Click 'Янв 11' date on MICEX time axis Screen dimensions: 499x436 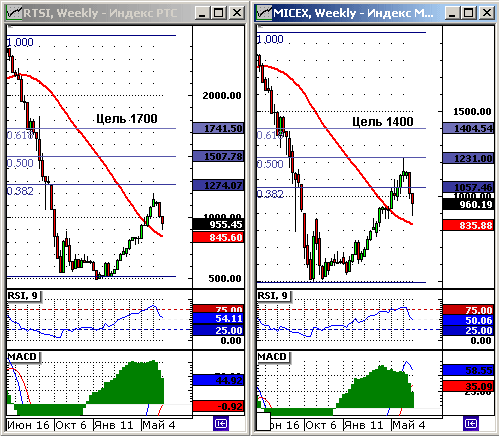pyautogui.click(x=363, y=425)
